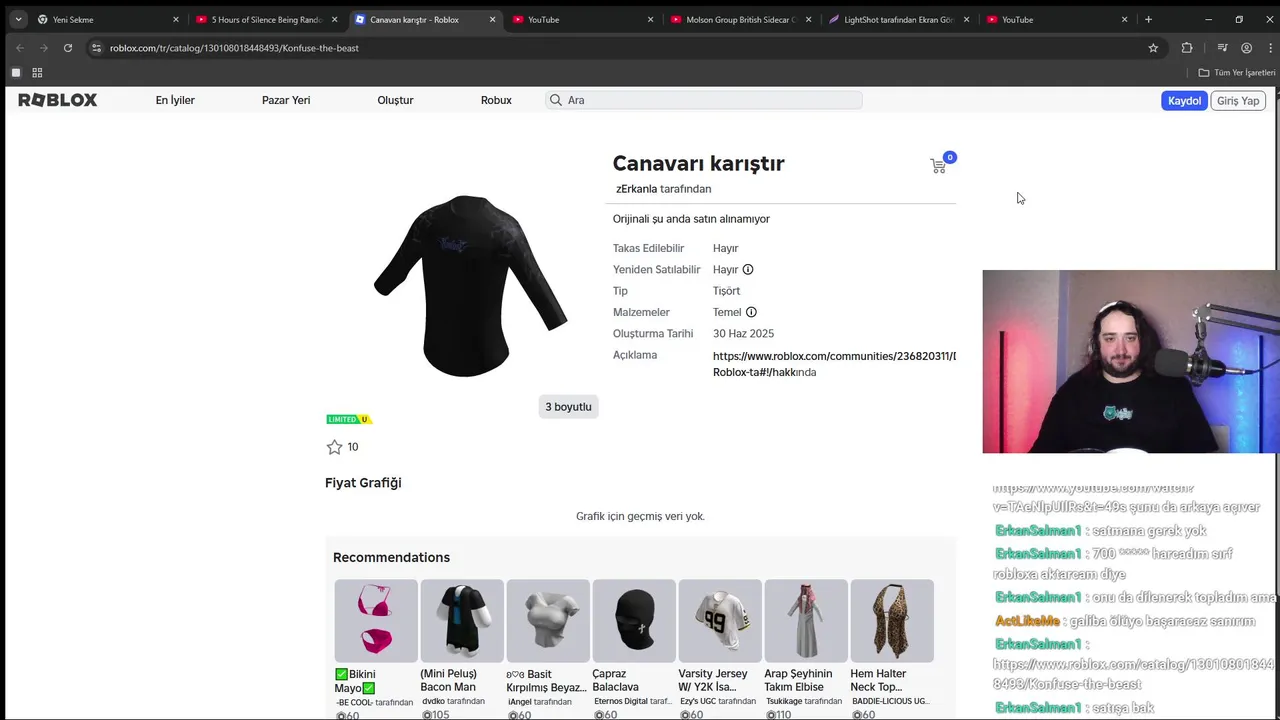Go back in browser history

tap(20, 48)
